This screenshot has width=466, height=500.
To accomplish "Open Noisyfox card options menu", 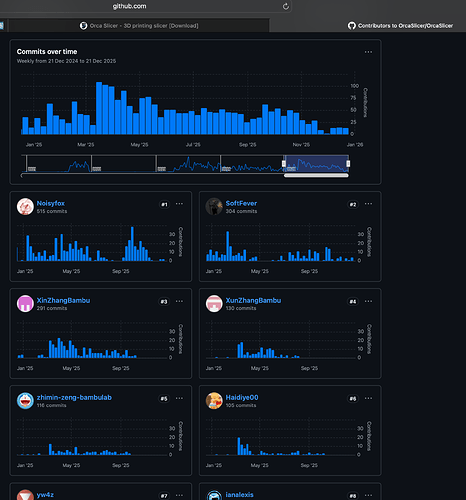I will pos(179,204).
